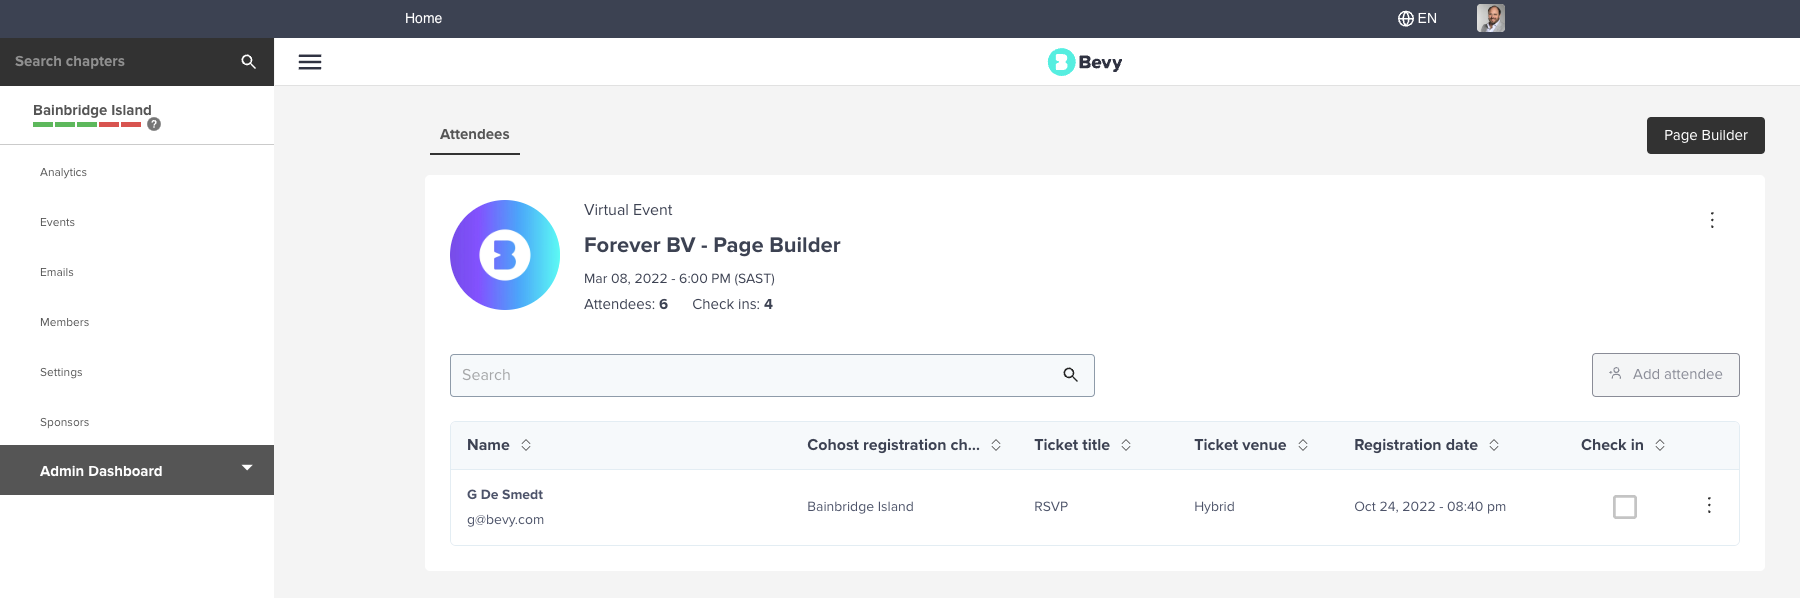Screen dimensions: 1800x598
Task: Click the chapter health help icon
Action: (x=154, y=124)
